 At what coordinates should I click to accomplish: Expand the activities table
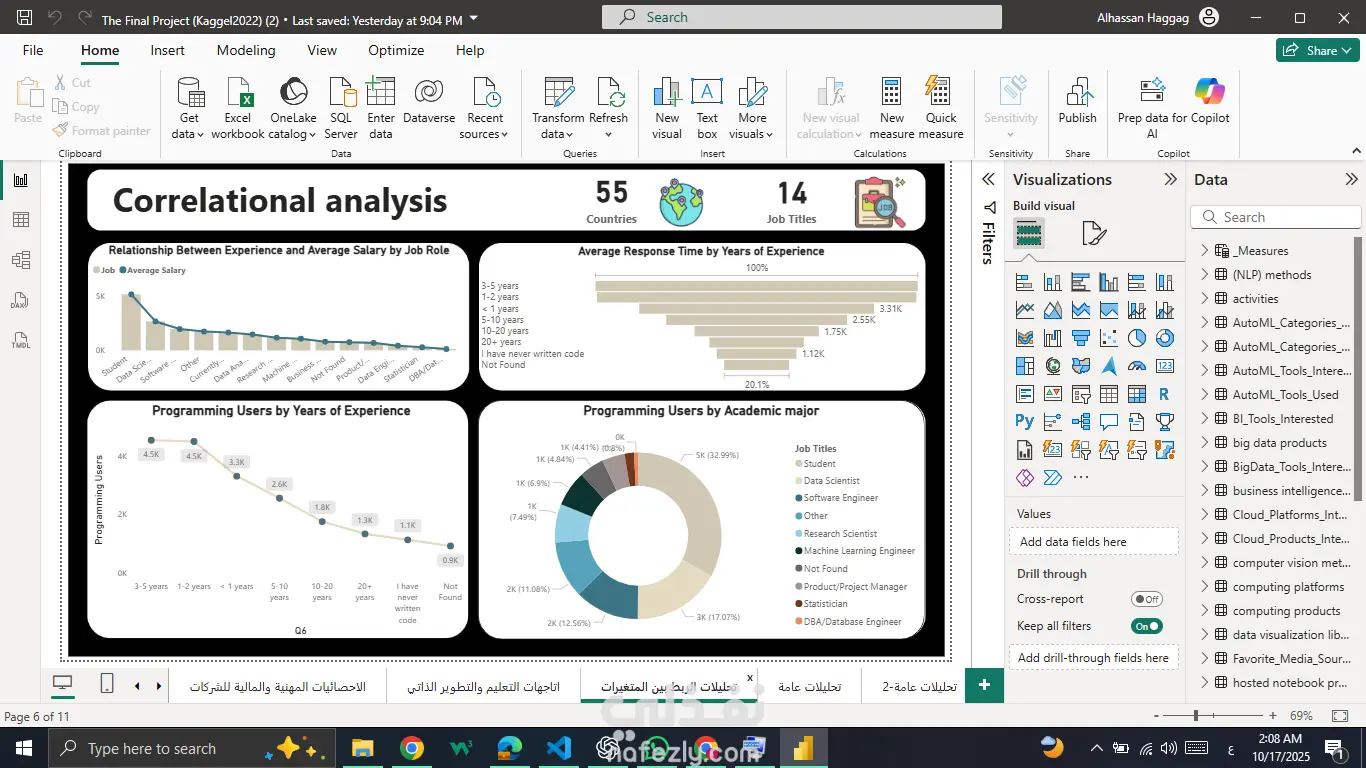[1204, 299]
